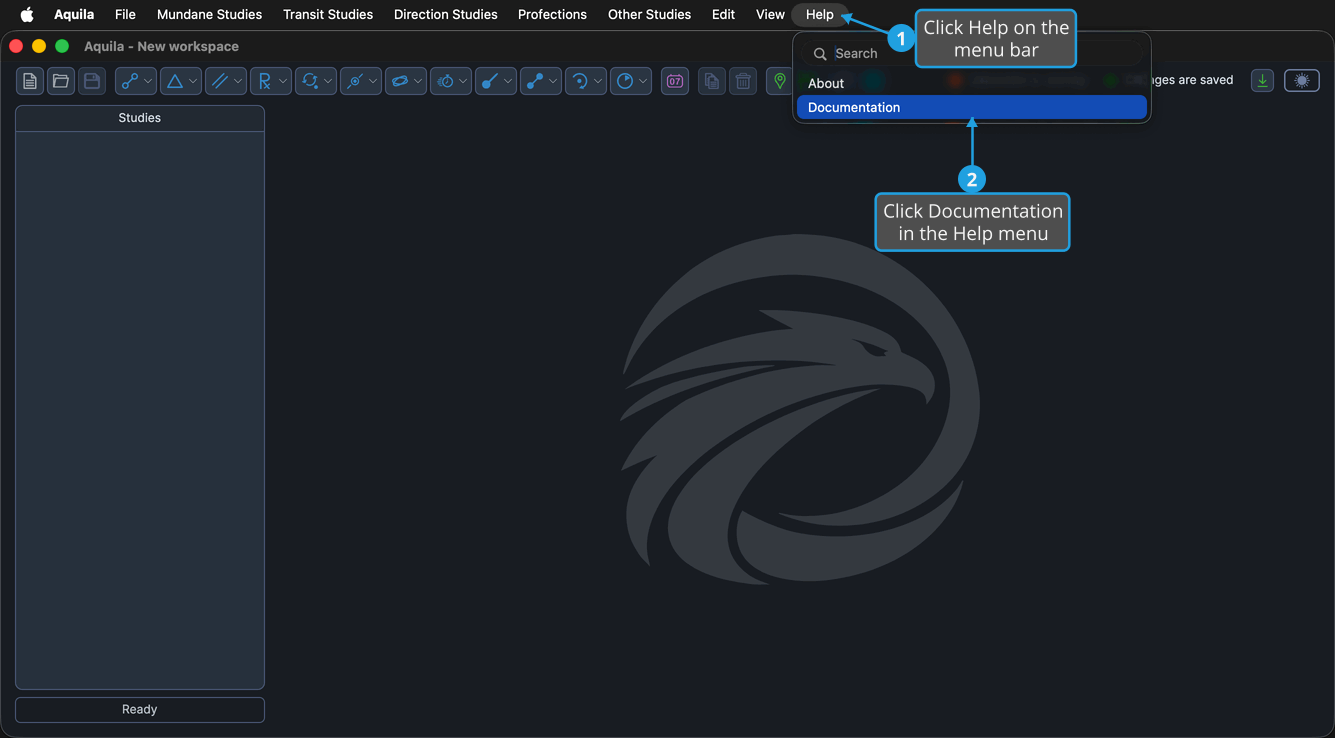
Task: Click the Search field in Help menu
Action: pyautogui.click(x=972, y=53)
